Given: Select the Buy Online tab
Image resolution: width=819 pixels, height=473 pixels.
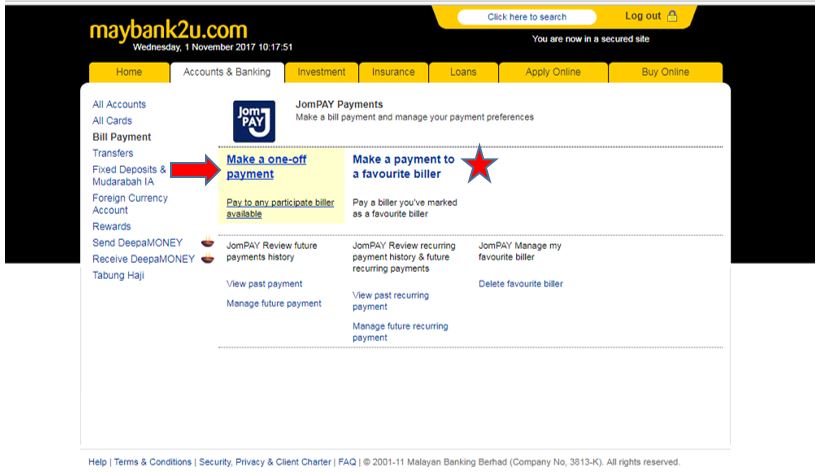Looking at the screenshot, I should point(665,72).
